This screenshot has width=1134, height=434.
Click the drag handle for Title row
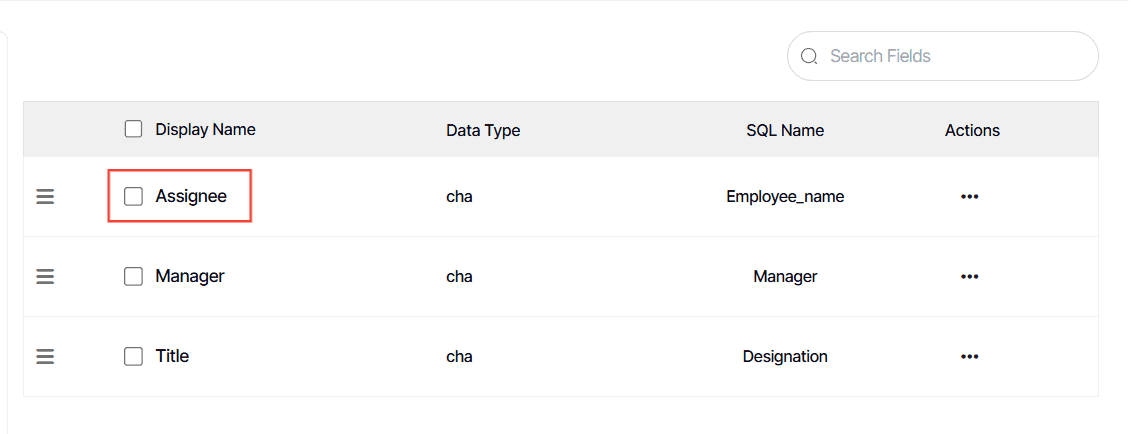[45, 357]
